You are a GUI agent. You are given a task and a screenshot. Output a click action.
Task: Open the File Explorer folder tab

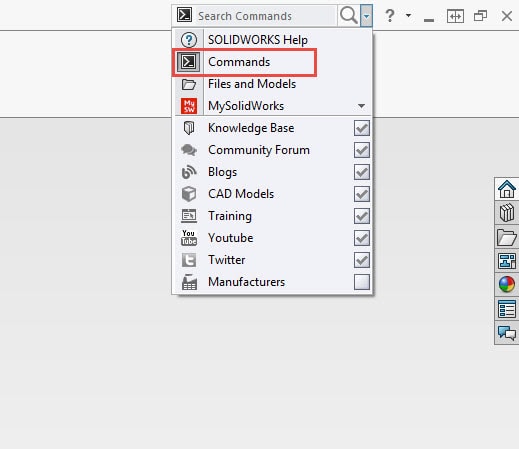(507, 237)
